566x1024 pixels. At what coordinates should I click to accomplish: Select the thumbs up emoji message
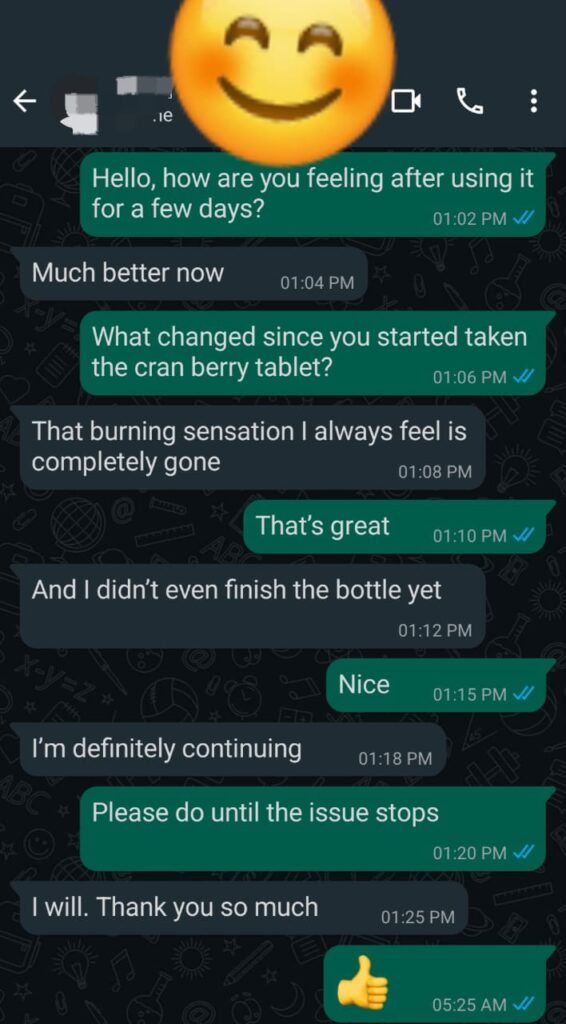(435, 984)
